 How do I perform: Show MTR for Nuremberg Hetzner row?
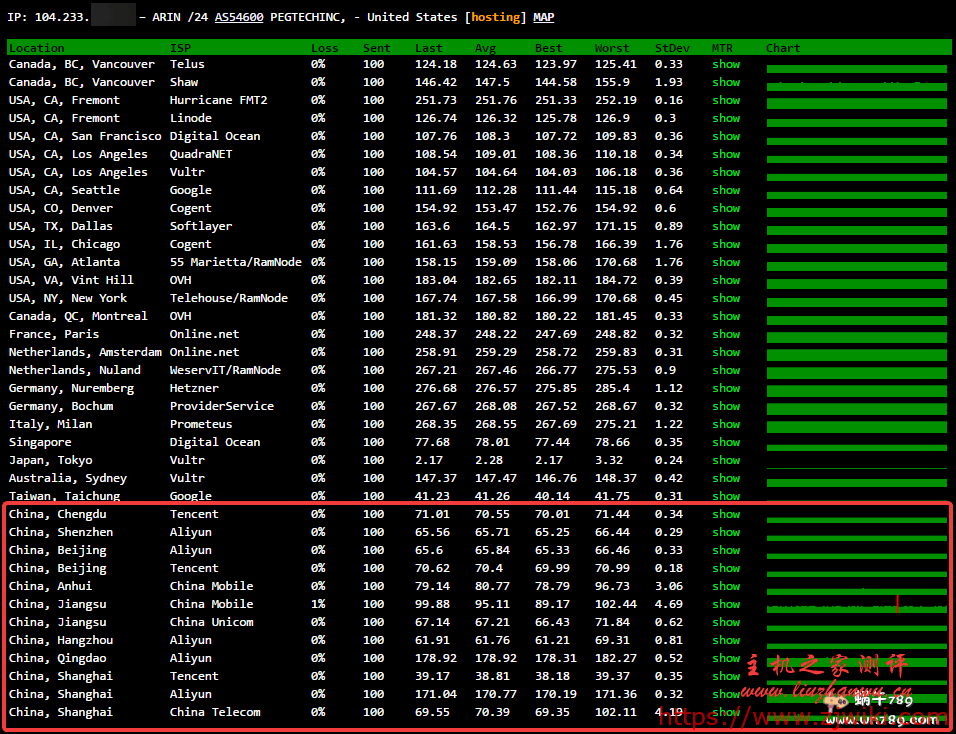pyautogui.click(x=726, y=388)
